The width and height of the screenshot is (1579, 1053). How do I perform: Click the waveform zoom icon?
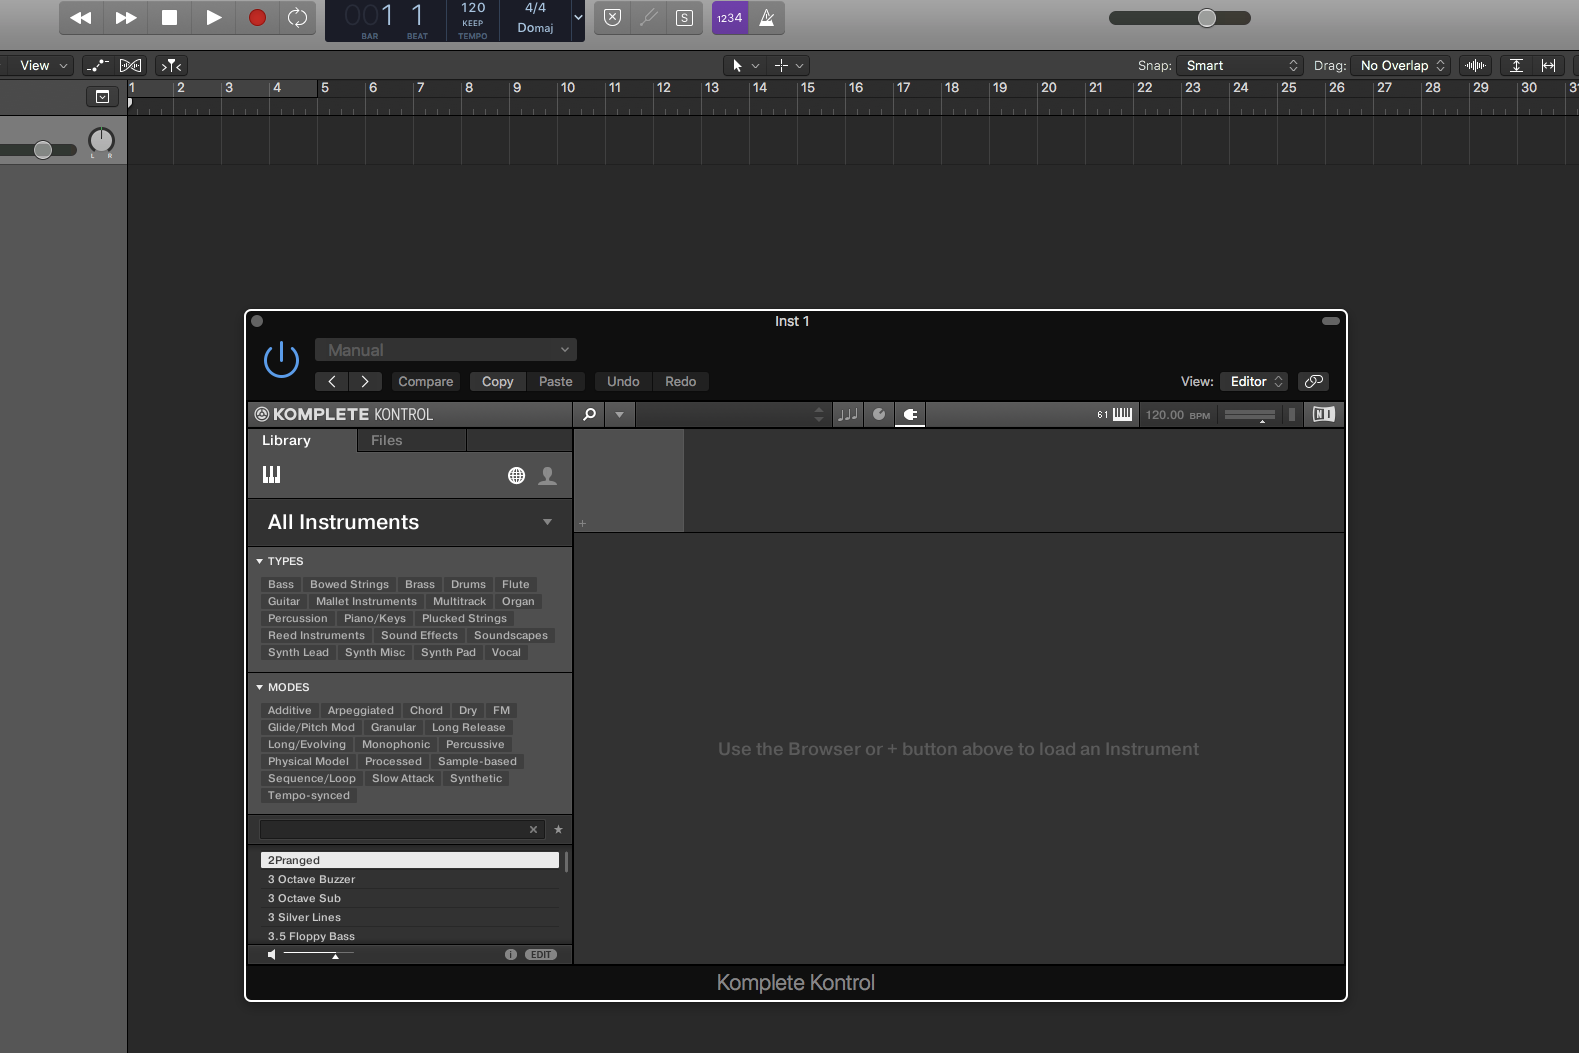[x=1475, y=65]
